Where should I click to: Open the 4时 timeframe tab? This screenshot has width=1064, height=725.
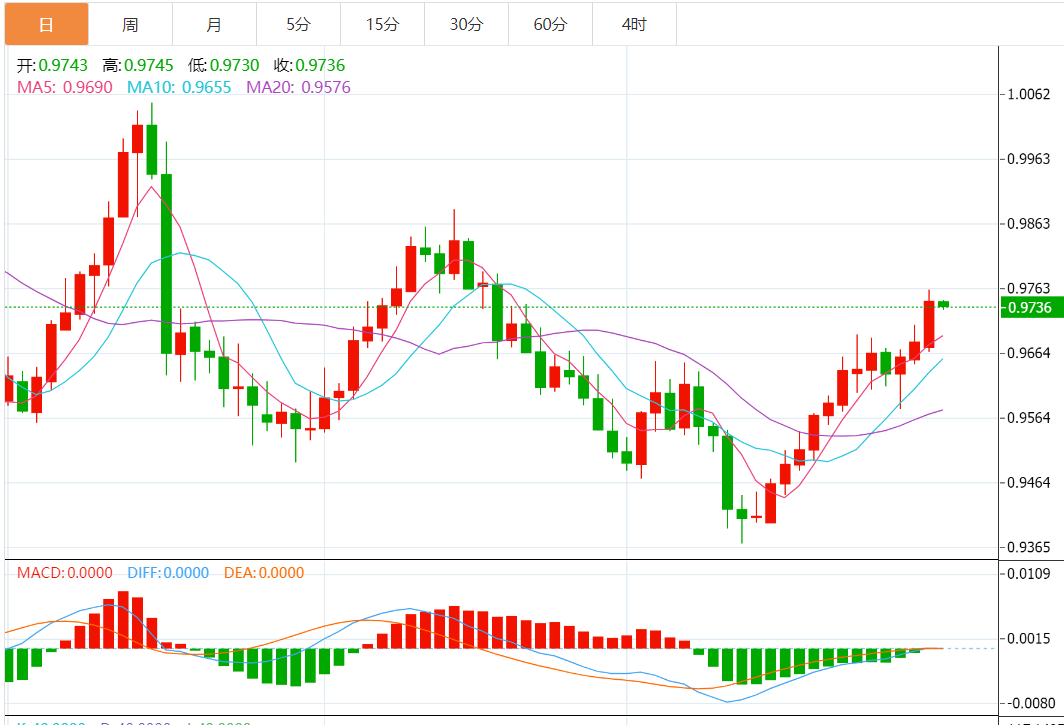pos(634,24)
